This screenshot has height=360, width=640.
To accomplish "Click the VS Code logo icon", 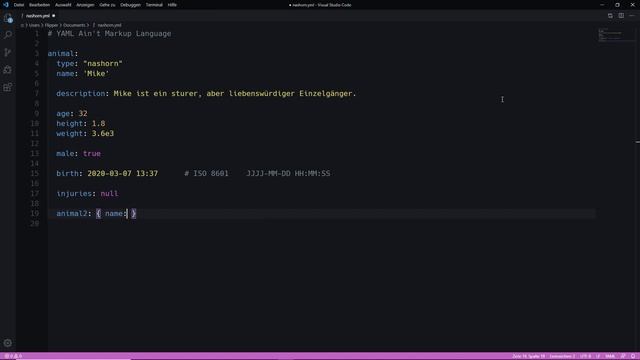I will pyautogui.click(x=6, y=5).
